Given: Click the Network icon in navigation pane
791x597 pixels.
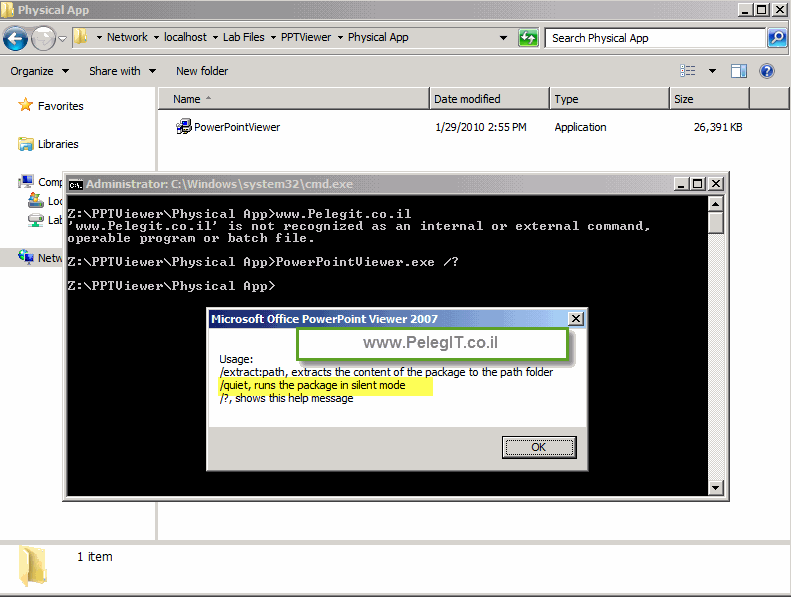Looking at the screenshot, I should (x=26, y=257).
